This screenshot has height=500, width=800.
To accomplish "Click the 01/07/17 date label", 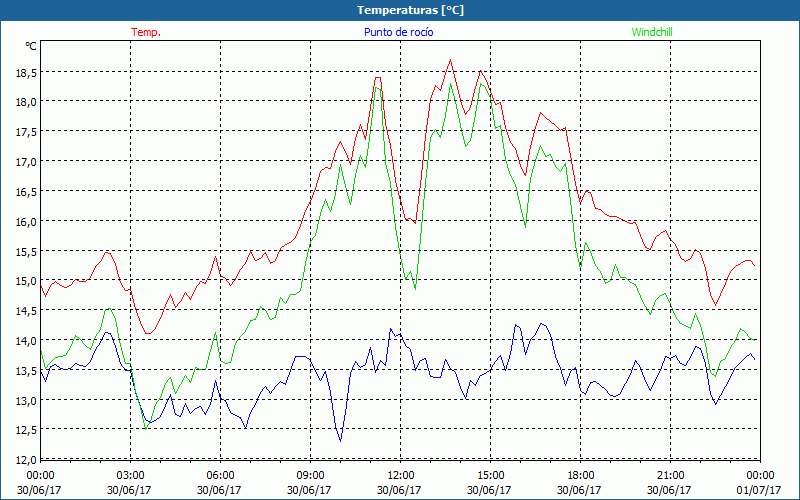I will pos(759,490).
